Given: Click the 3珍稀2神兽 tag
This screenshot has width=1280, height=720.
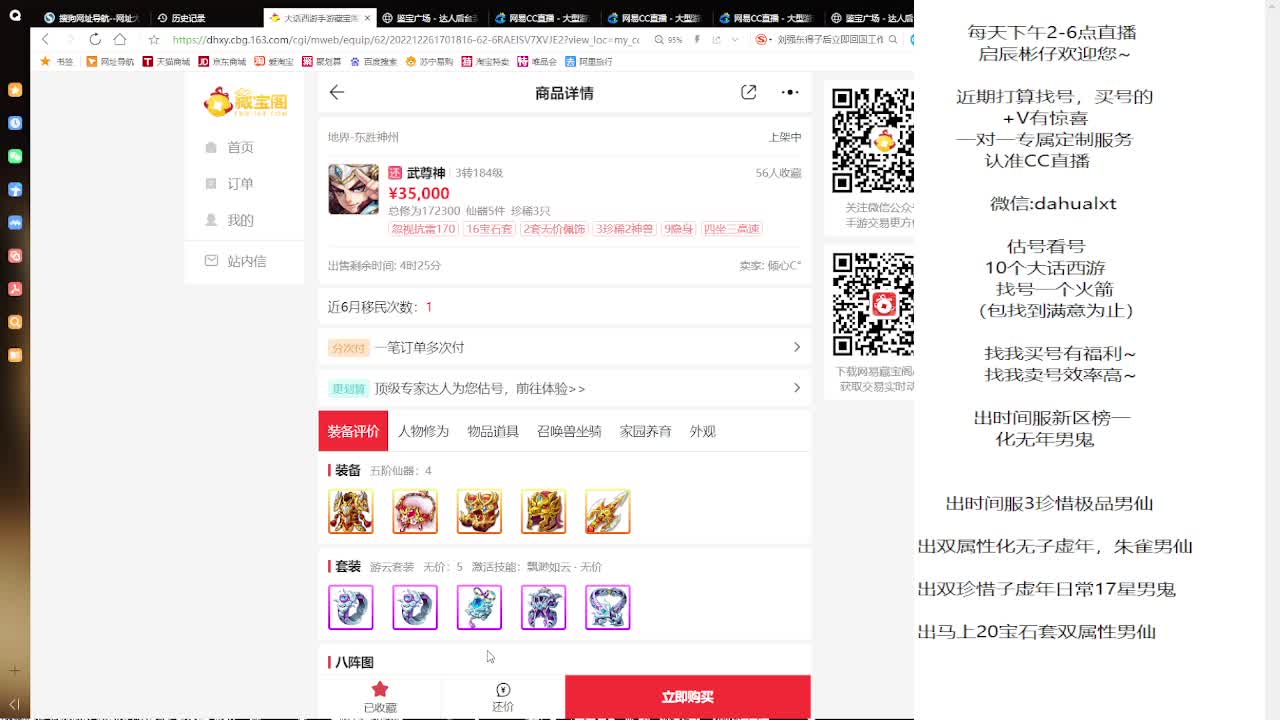Looking at the screenshot, I should pos(624,229).
